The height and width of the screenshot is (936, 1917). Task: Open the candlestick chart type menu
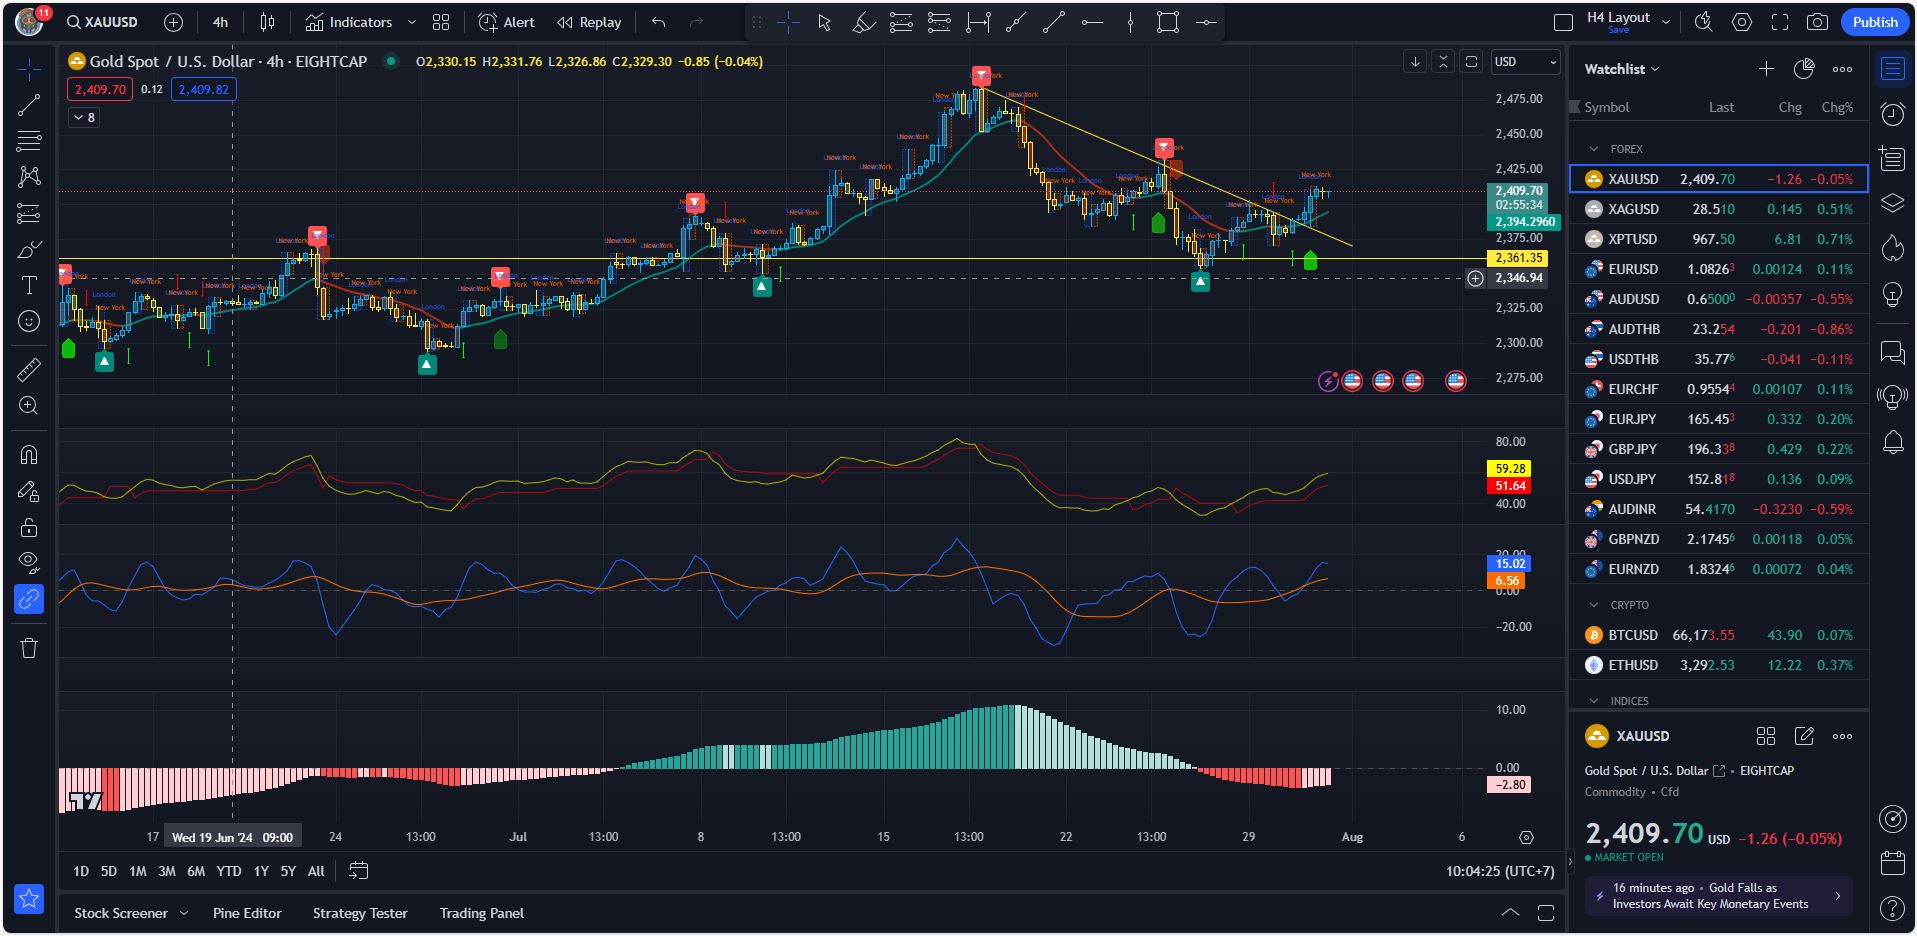[x=267, y=22]
